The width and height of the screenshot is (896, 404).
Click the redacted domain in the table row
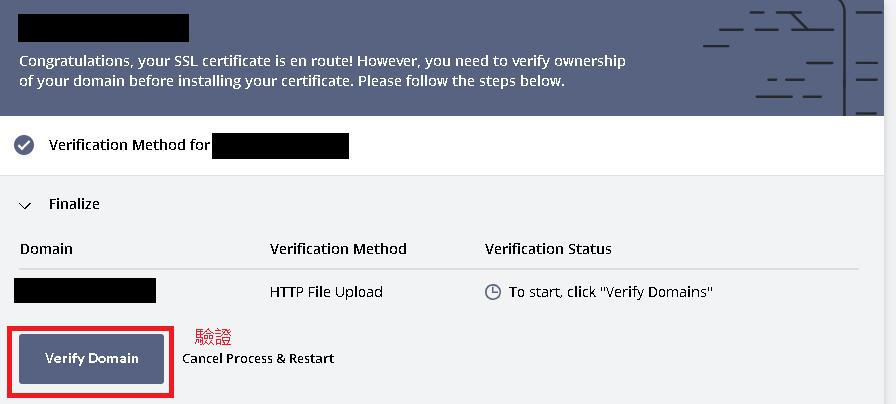click(x=85, y=291)
